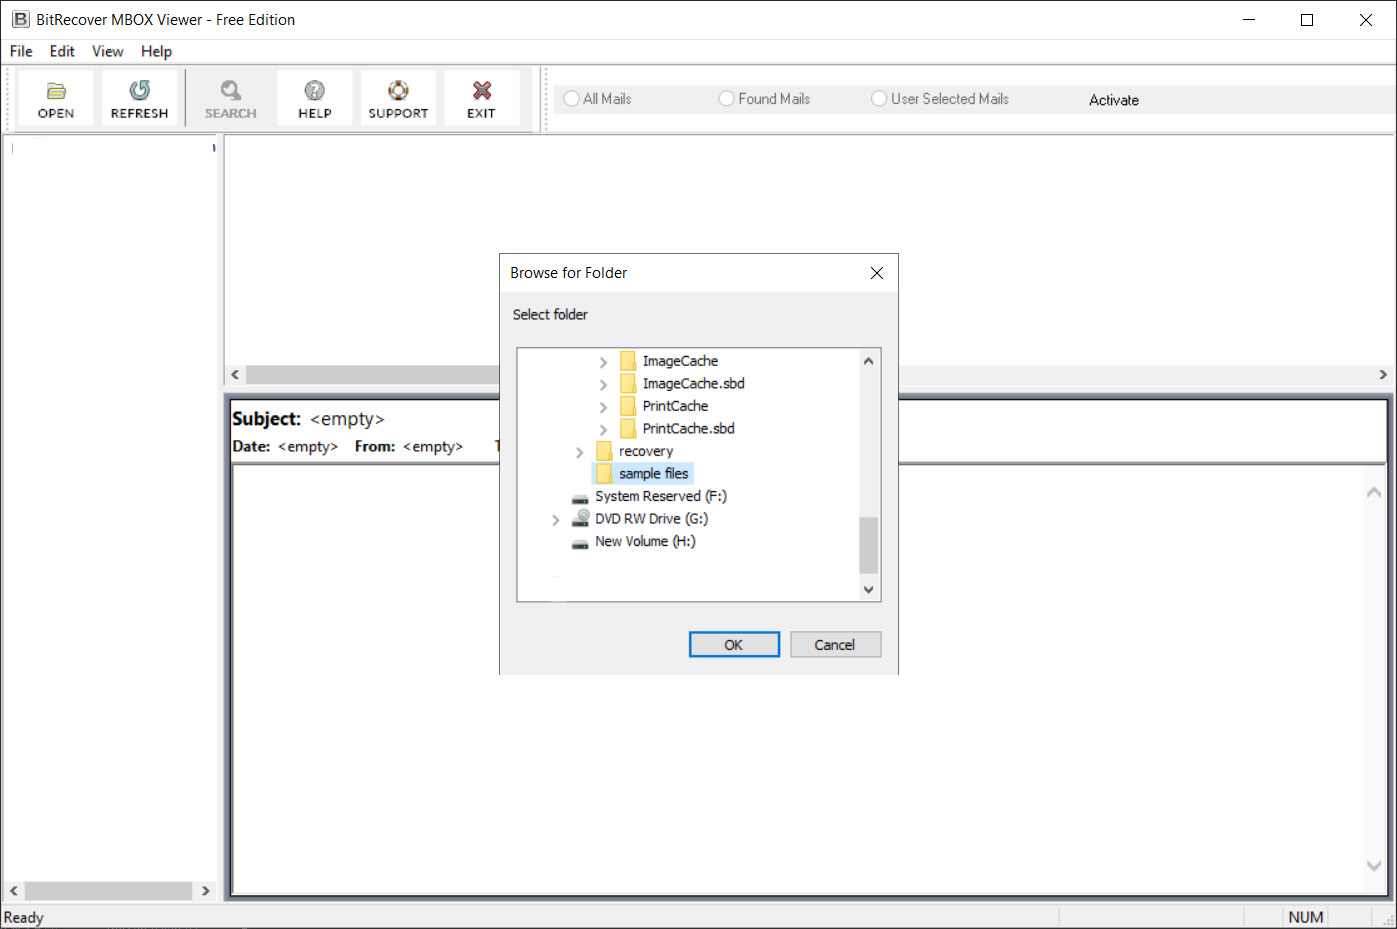
Task: Click the Ready status bar text
Action: [24, 918]
